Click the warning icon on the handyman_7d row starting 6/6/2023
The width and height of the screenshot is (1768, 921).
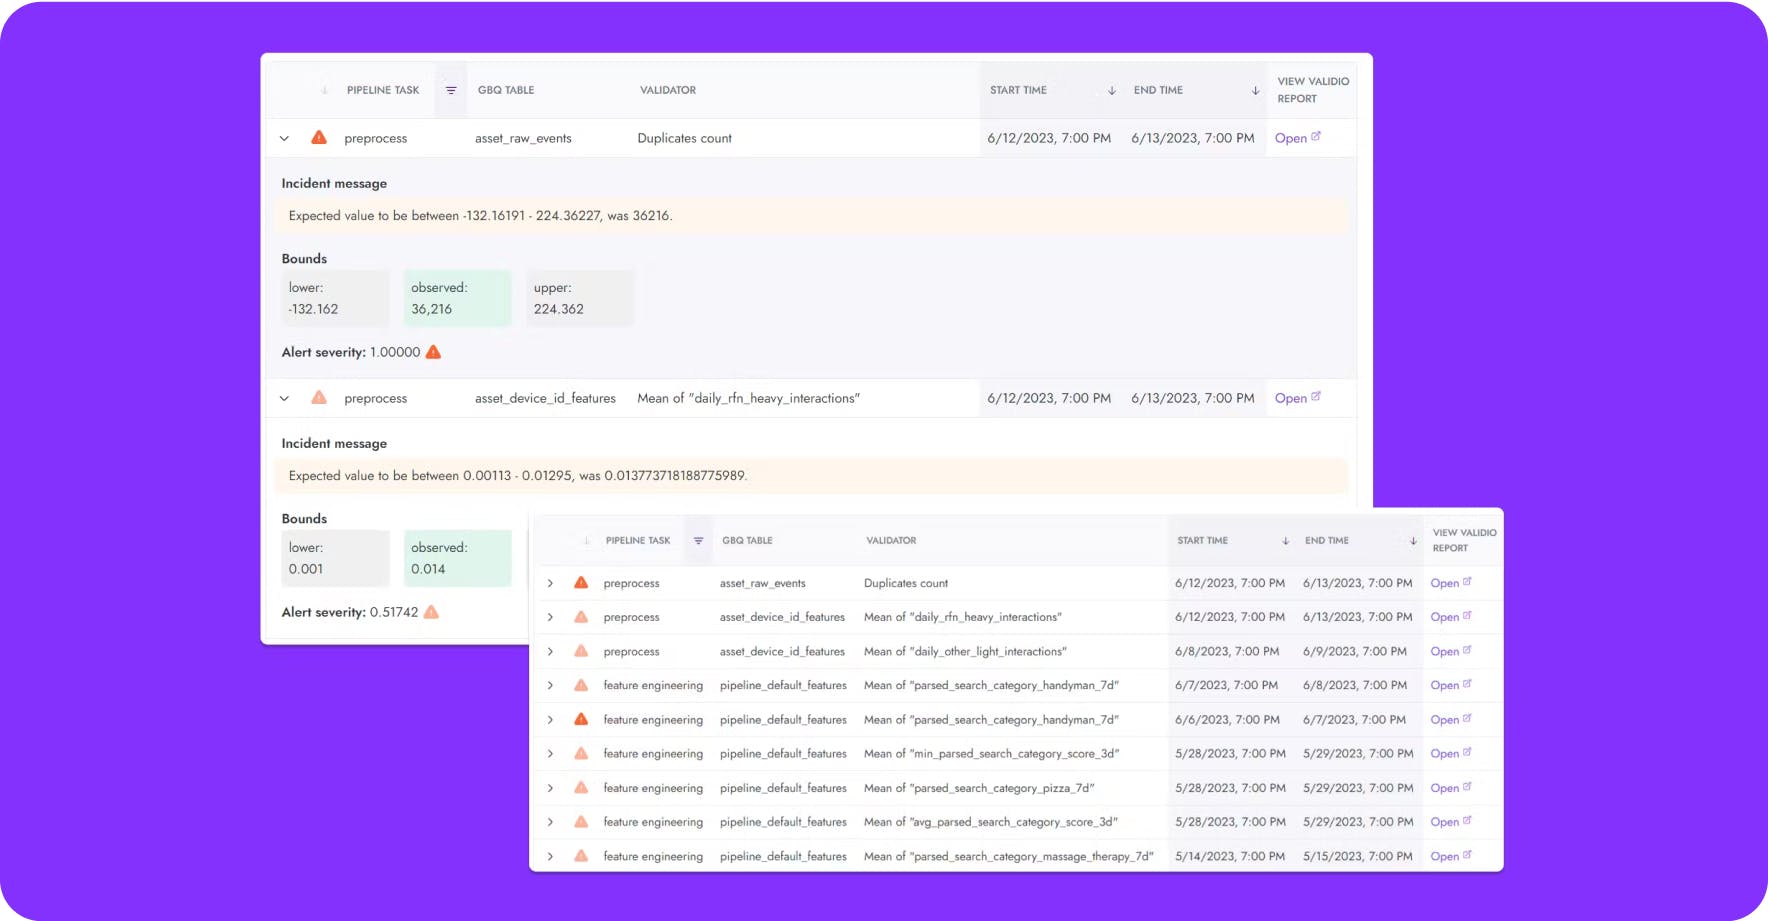pyautogui.click(x=581, y=719)
